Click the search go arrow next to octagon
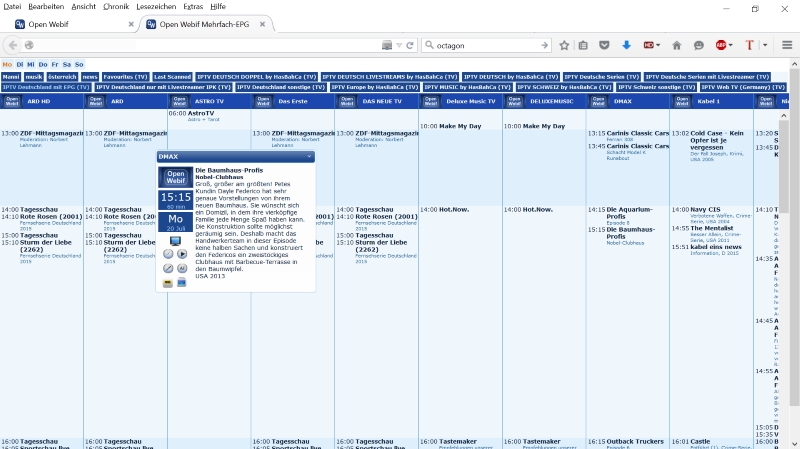 [544, 45]
